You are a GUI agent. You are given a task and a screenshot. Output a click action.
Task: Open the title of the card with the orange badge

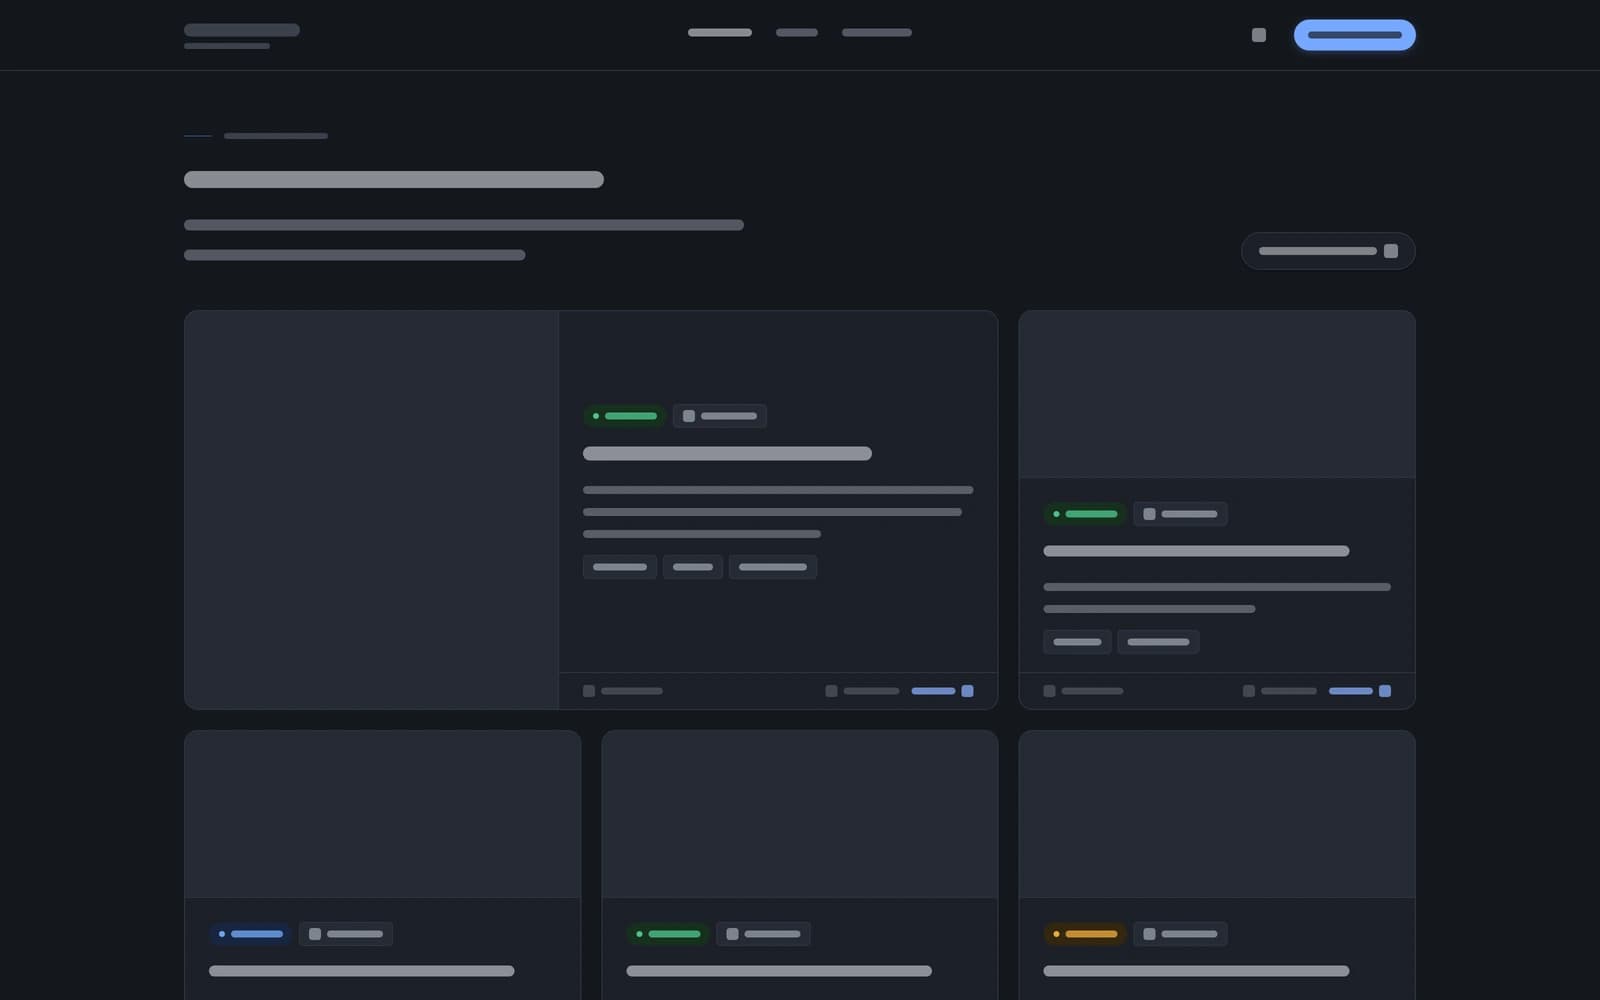point(1196,971)
